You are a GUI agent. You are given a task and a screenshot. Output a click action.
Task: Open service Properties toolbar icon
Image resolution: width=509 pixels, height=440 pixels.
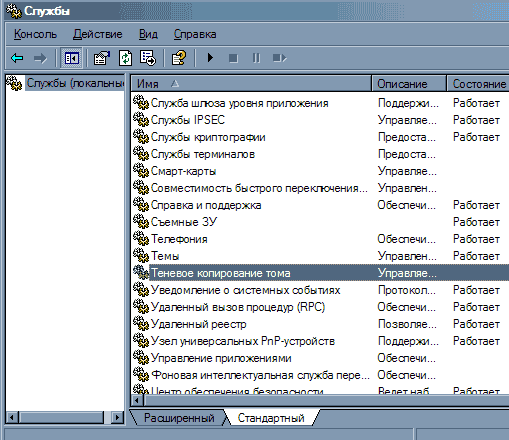click(102, 58)
